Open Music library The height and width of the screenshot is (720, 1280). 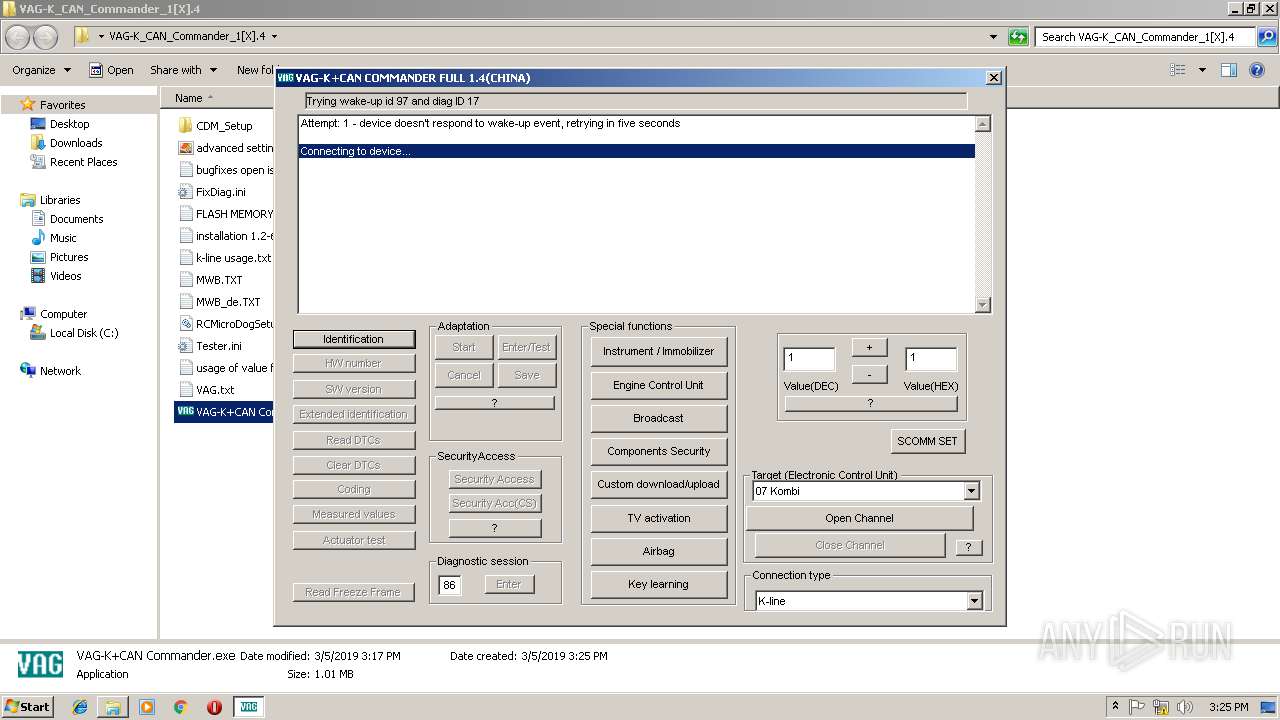coord(63,238)
